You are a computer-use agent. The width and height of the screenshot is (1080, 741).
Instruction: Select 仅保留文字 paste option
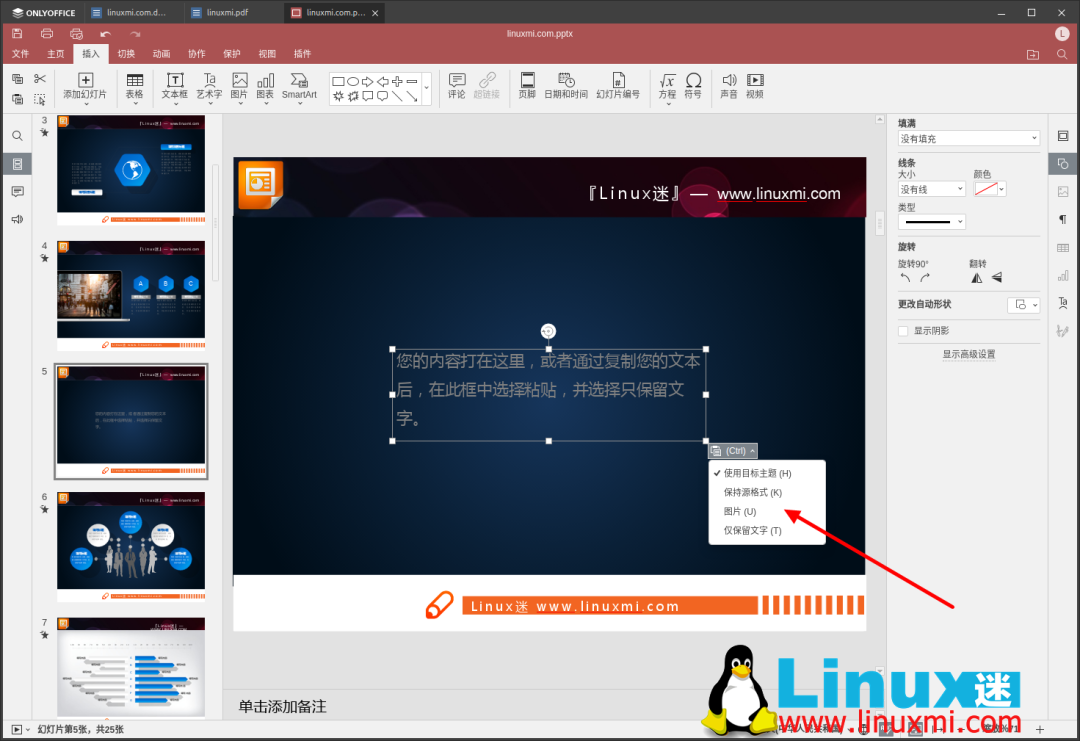coord(753,530)
